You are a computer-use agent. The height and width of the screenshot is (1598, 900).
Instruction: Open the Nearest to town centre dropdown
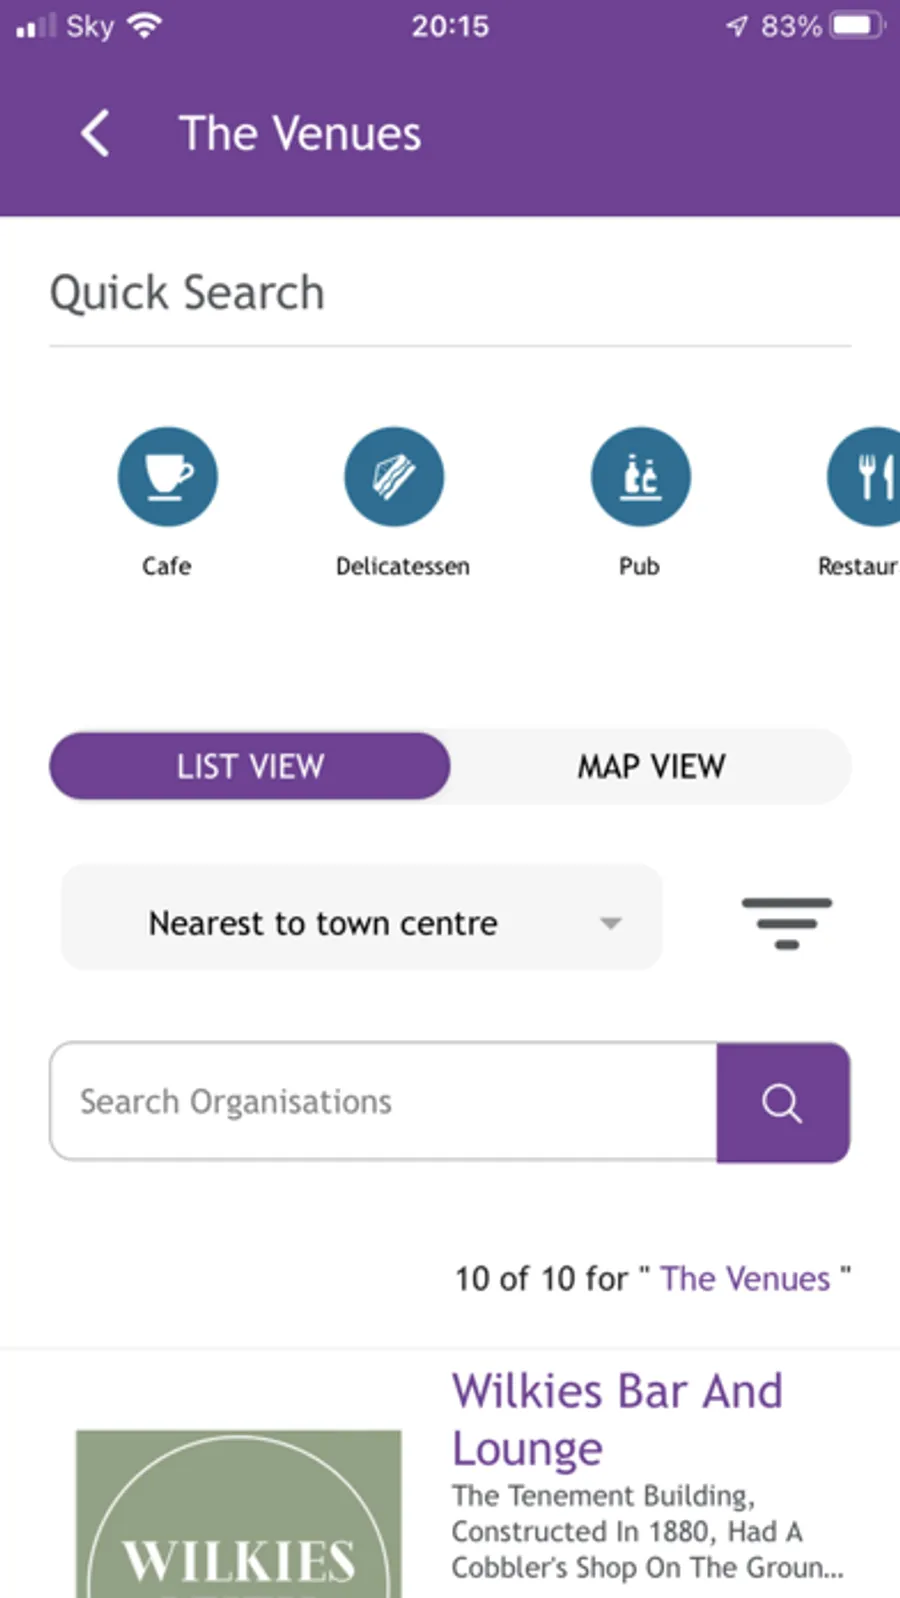tap(322, 922)
